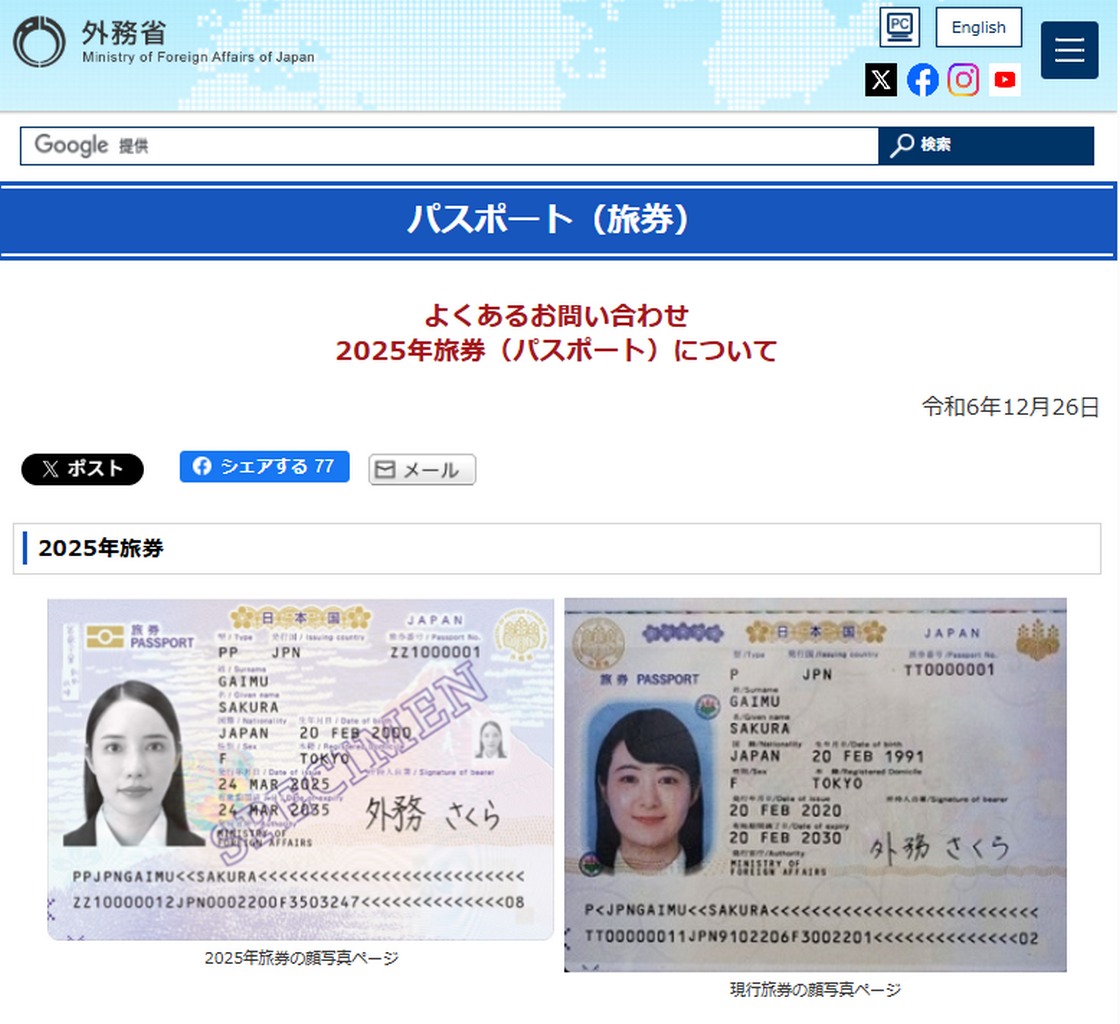Send the page via メール button
1120x1024 pixels.
click(x=422, y=470)
